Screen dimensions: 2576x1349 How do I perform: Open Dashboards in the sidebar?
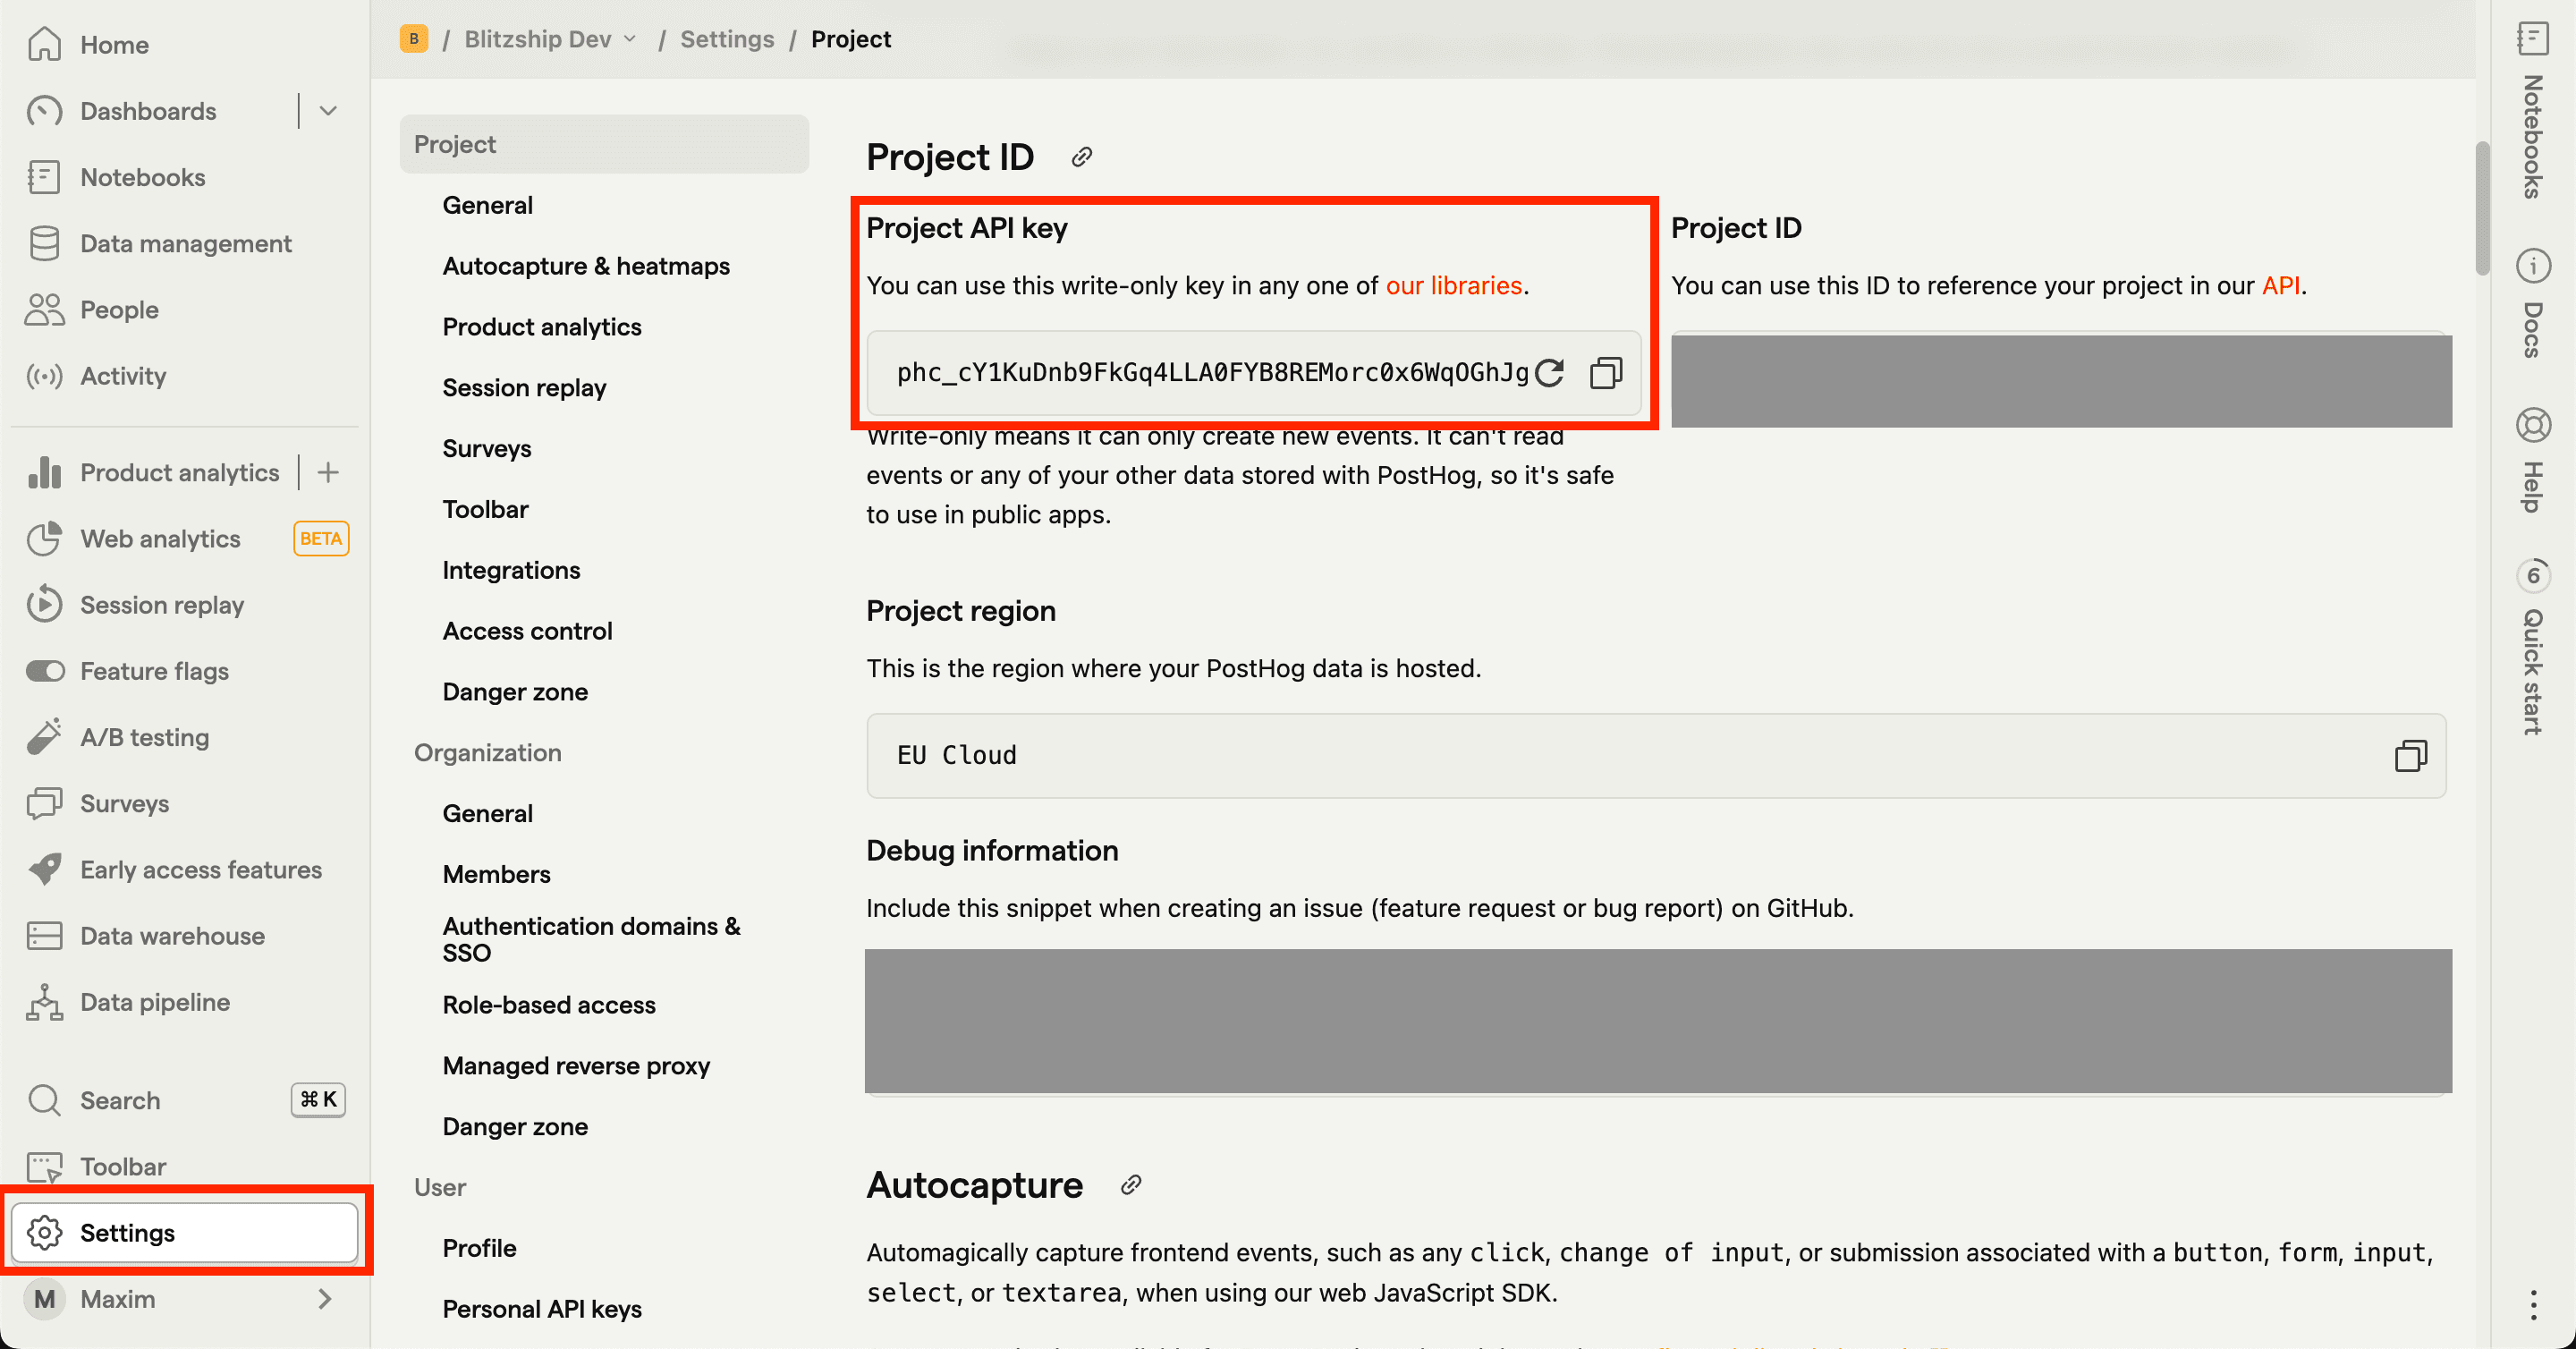click(148, 111)
